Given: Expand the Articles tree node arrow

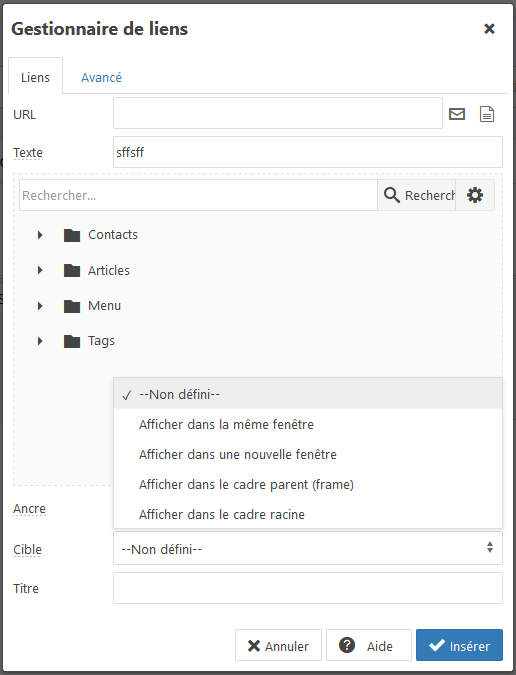Looking at the screenshot, I should click(x=40, y=270).
